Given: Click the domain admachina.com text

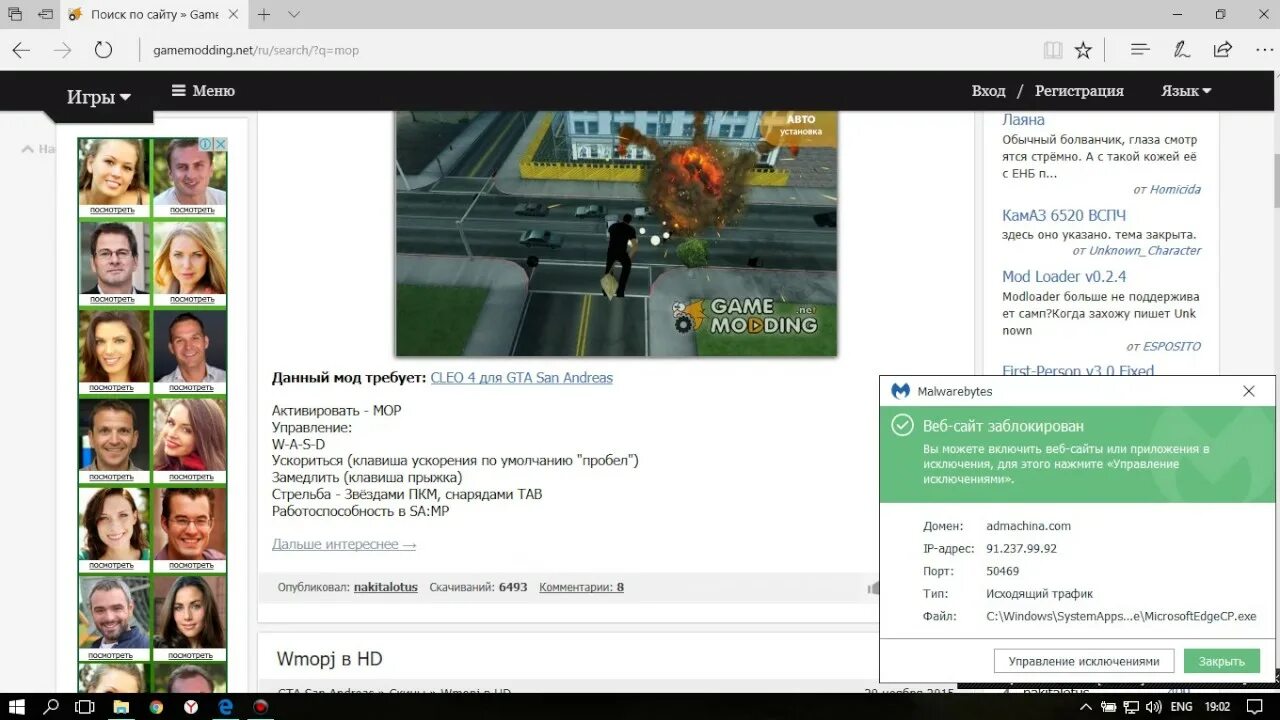Looking at the screenshot, I should pos(1028,526).
